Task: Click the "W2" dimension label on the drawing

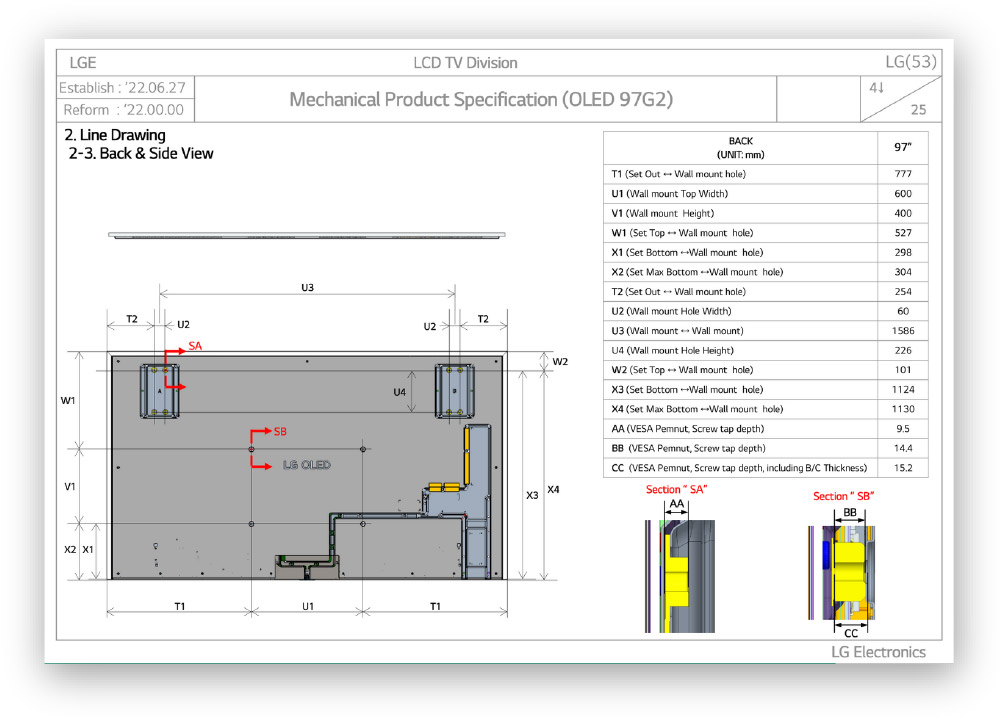Action: click(x=560, y=362)
